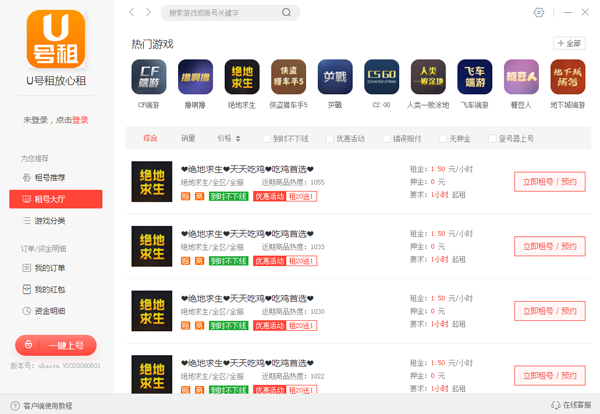
Task: Go back with the left arrow
Action: click(131, 12)
